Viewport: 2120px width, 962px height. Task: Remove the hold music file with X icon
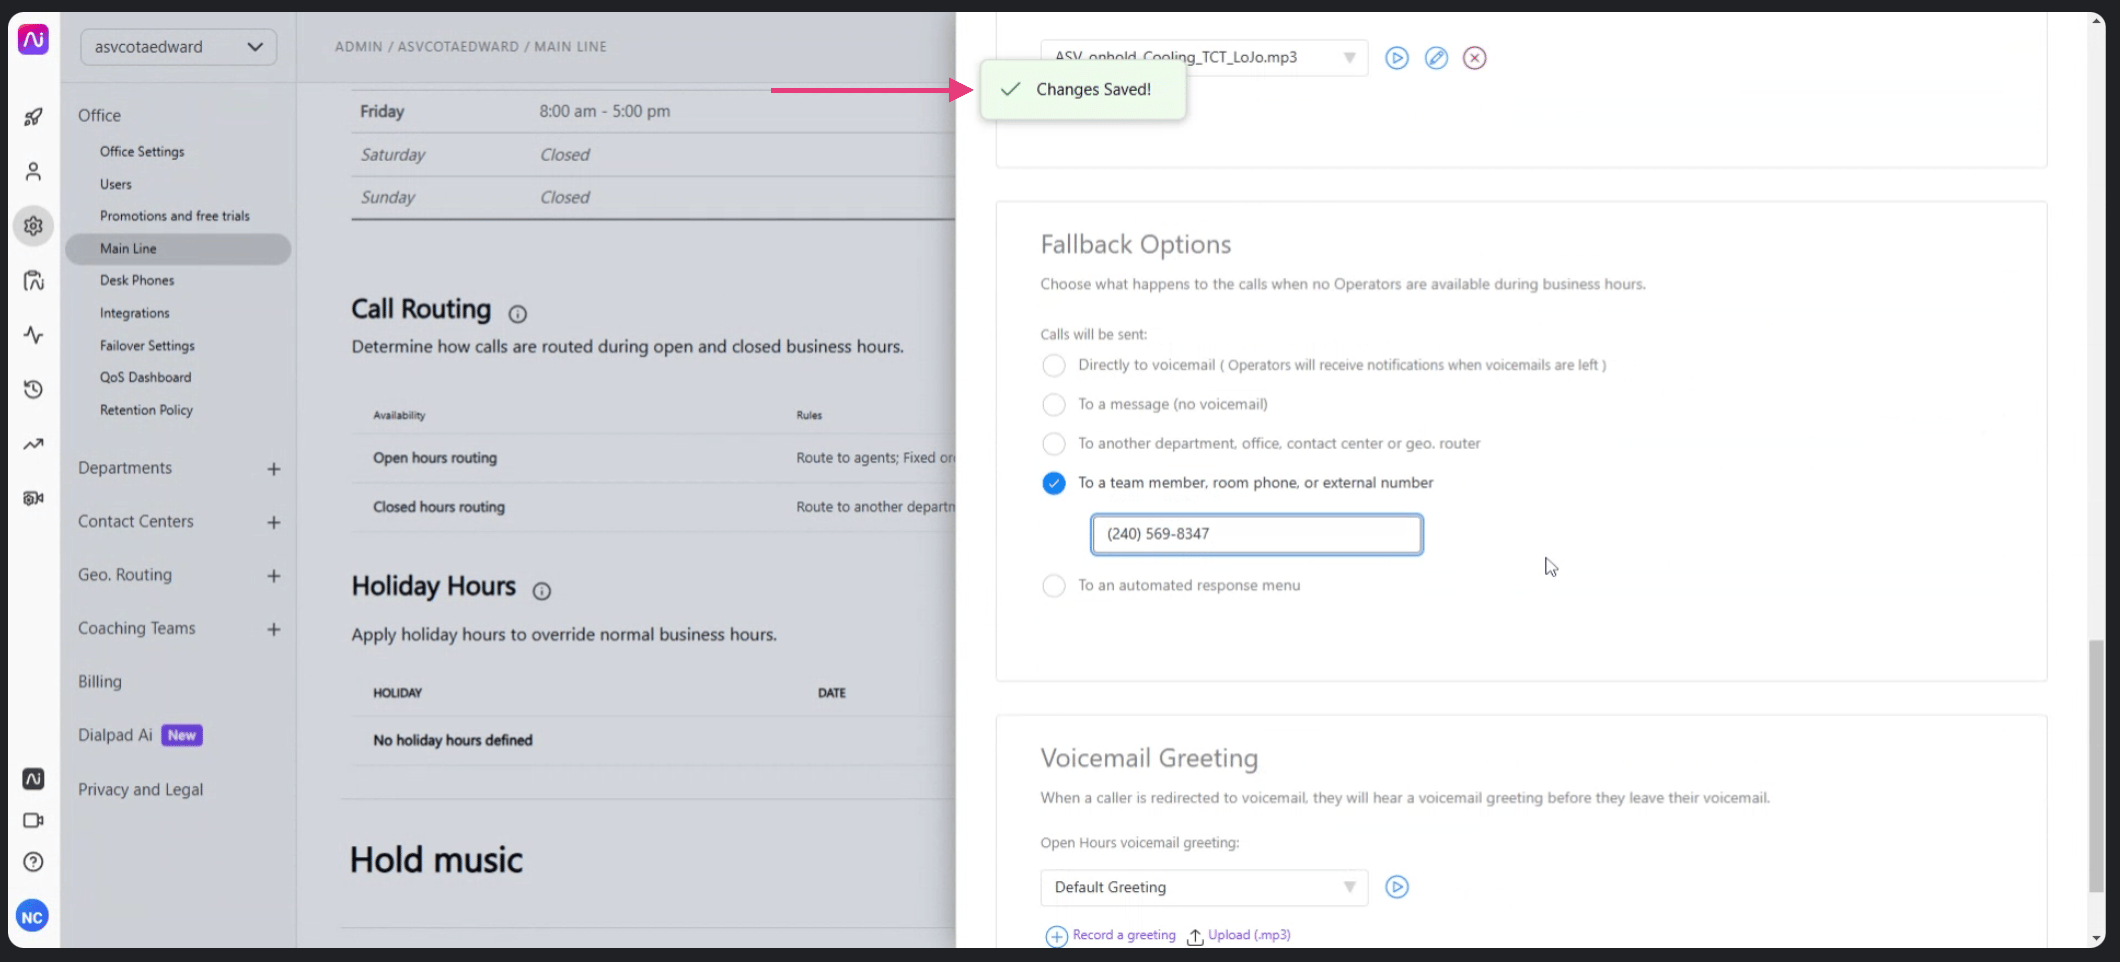(x=1474, y=58)
